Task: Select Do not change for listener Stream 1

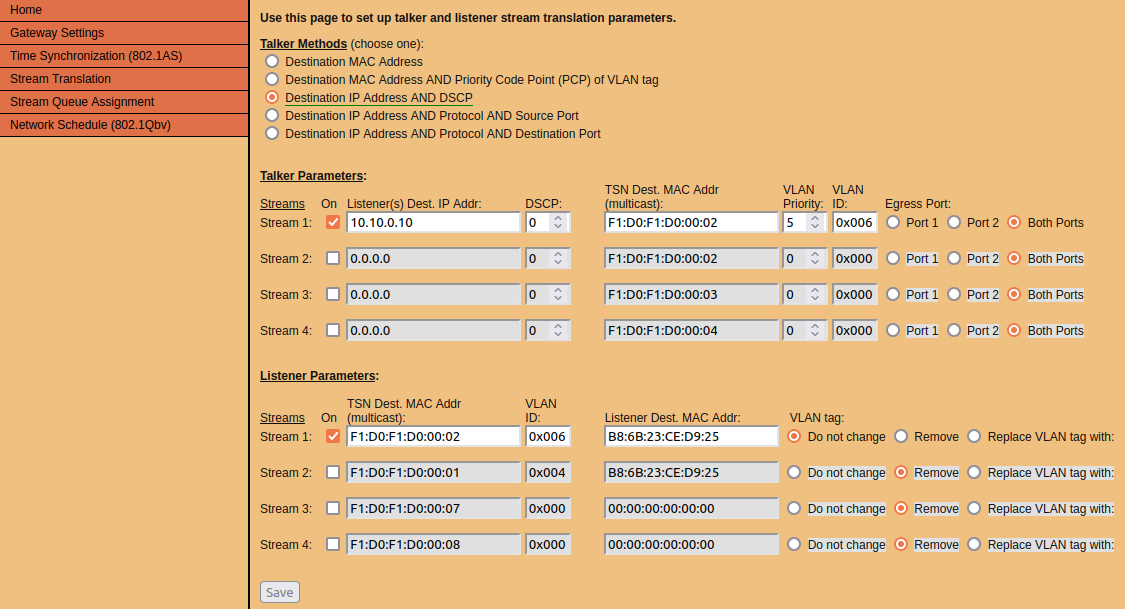Action: (794, 436)
